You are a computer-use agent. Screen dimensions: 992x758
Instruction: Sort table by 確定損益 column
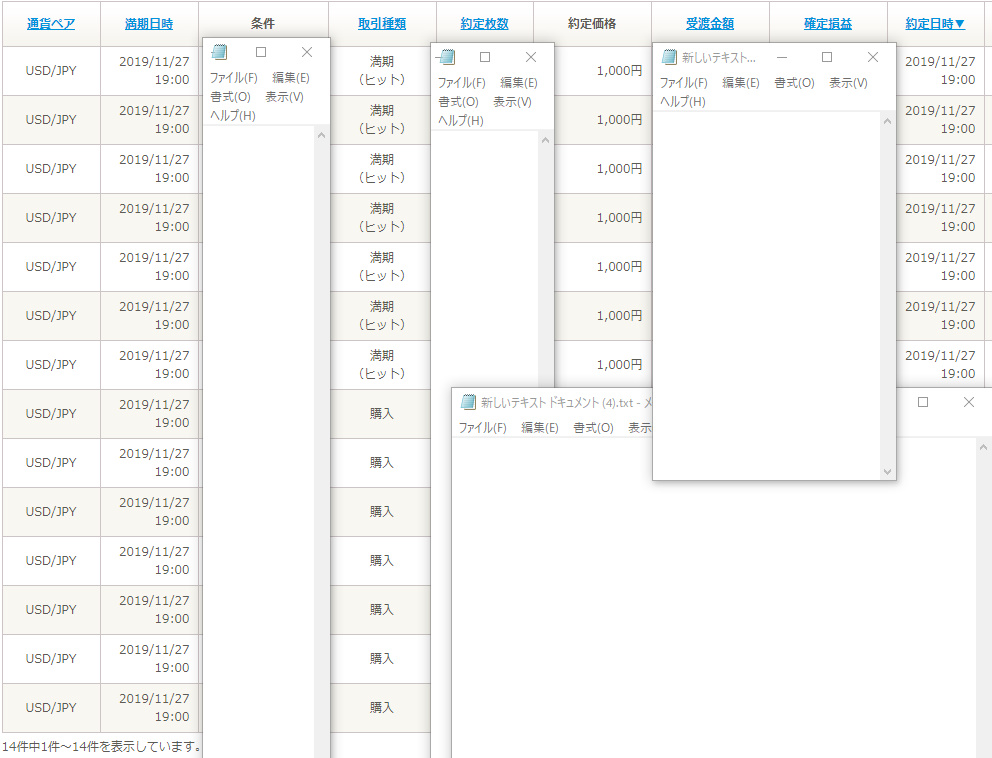[828, 24]
